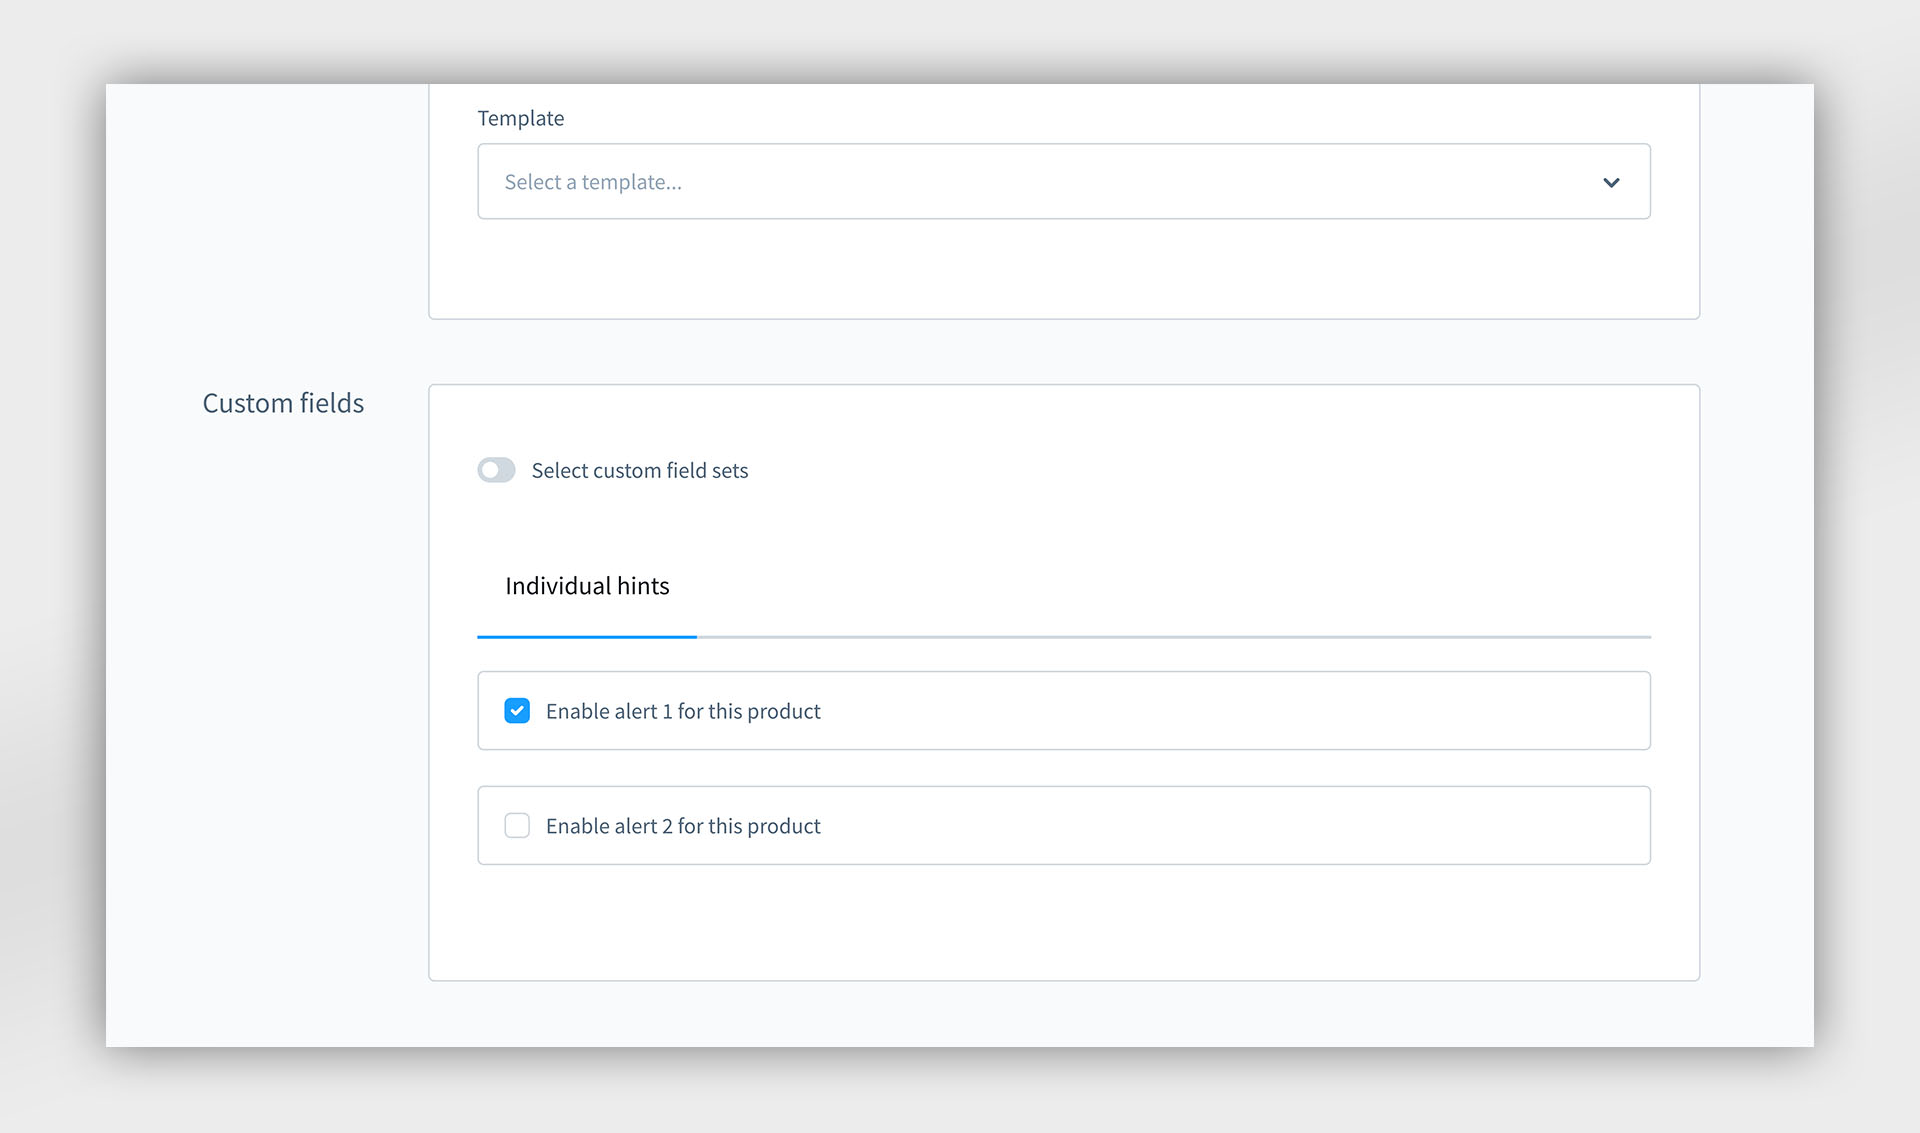Click the 'Select a template...' placeholder text
This screenshot has height=1133, width=1920.
tap(593, 182)
